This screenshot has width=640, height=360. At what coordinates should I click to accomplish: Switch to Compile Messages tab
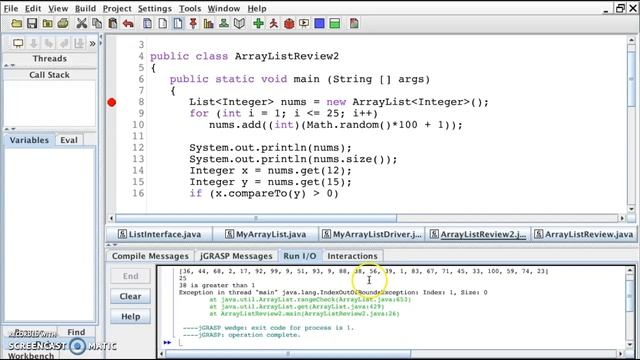[x=150, y=256]
